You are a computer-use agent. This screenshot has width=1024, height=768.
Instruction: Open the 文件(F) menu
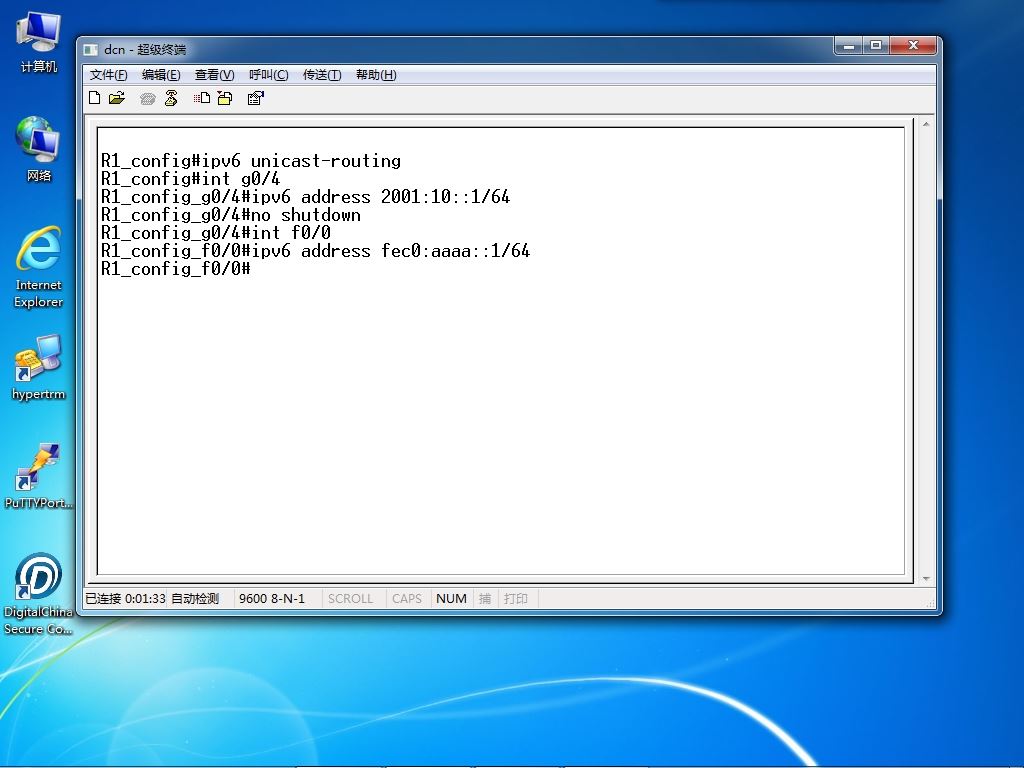pyautogui.click(x=108, y=74)
